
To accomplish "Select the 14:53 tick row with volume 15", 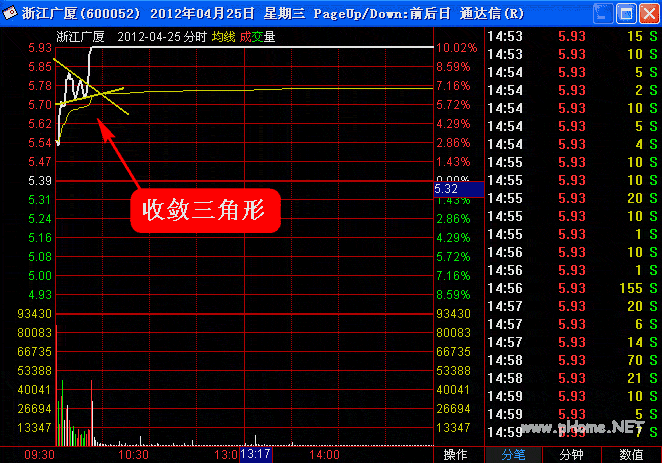I will [573, 36].
